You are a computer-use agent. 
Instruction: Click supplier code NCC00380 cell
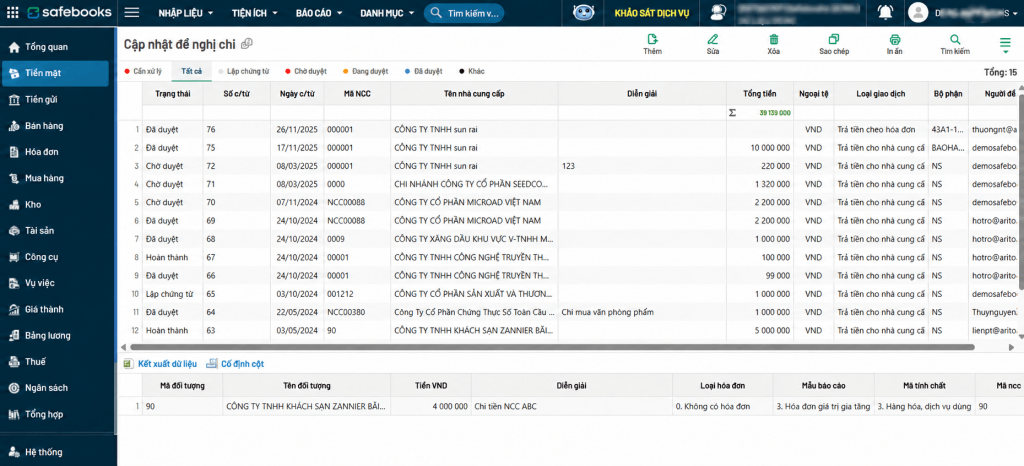(357, 313)
